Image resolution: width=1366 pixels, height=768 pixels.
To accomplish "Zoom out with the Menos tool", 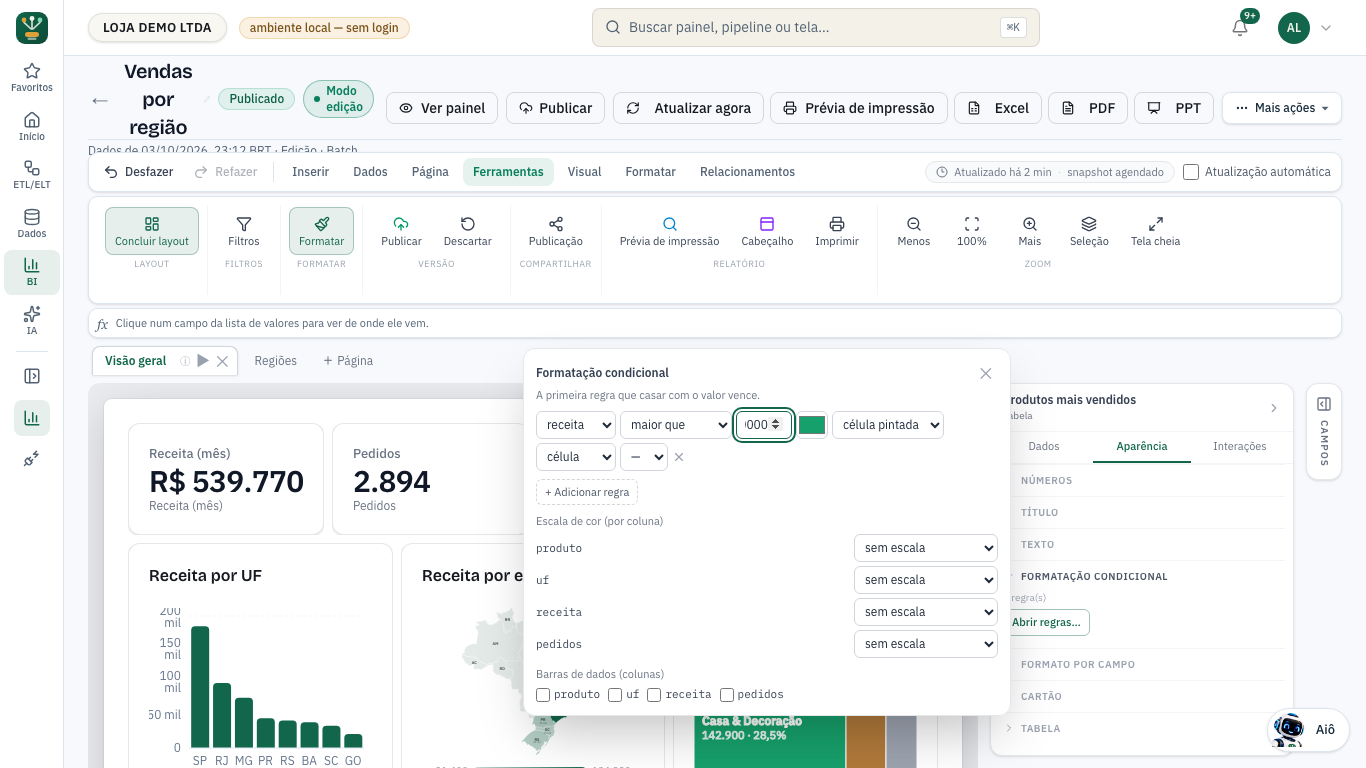I will 914,231.
